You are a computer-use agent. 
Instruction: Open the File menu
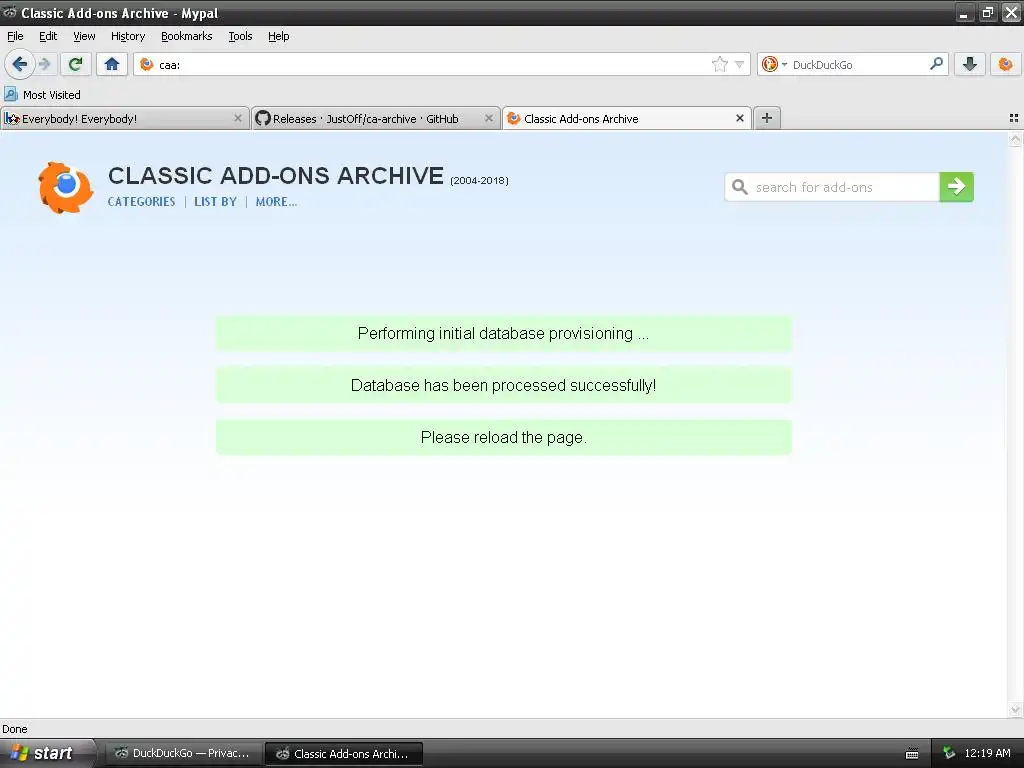point(15,36)
